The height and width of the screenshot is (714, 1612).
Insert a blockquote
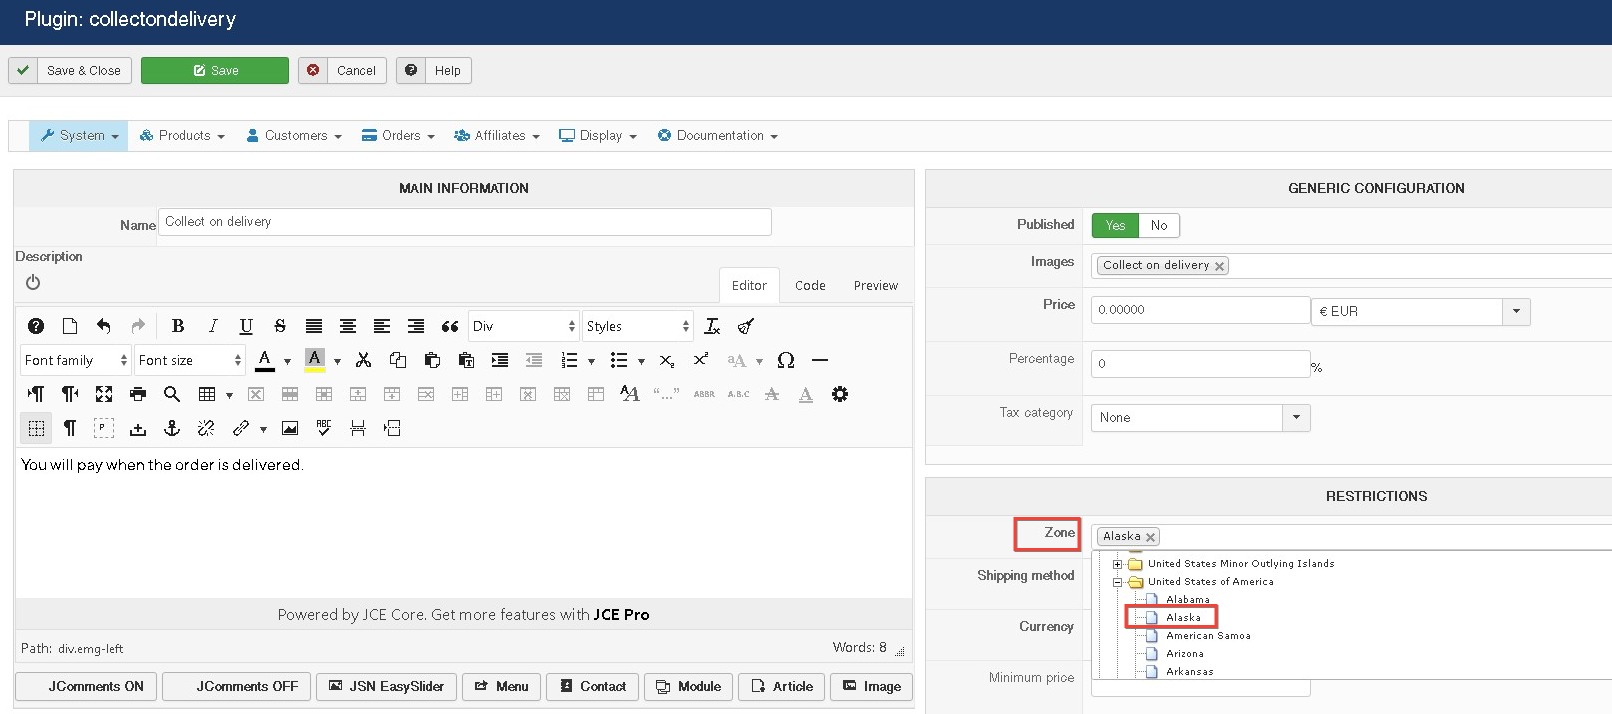pos(450,326)
